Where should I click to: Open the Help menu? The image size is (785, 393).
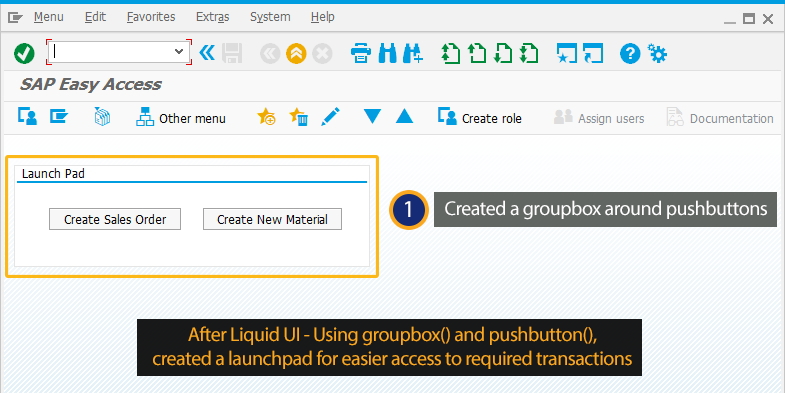pos(322,17)
